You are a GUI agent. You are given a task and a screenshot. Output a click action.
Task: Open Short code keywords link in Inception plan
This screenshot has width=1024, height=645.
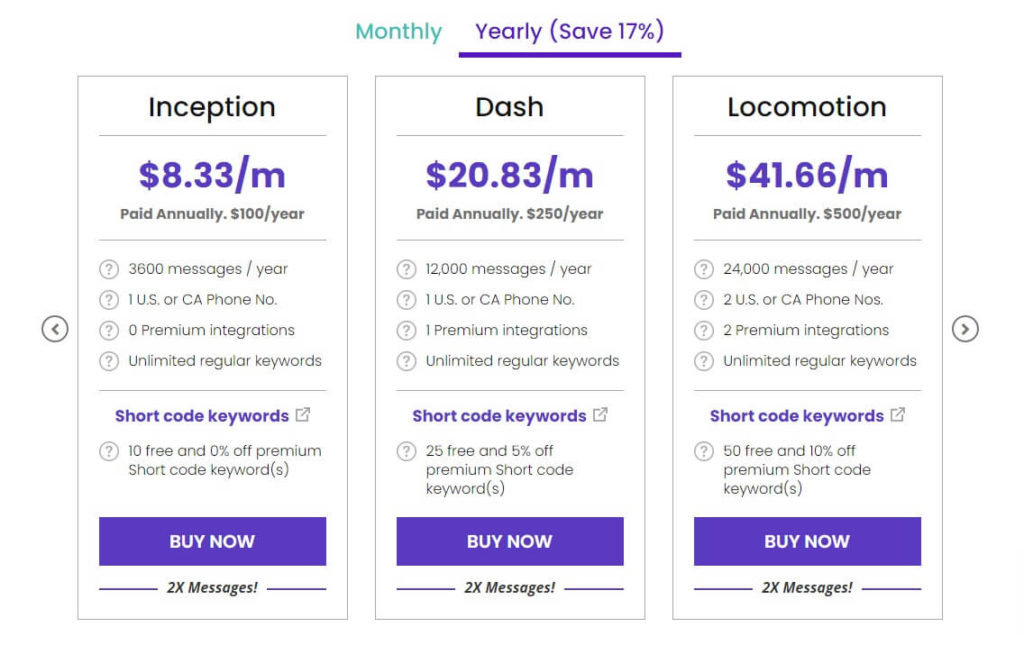[x=202, y=416]
